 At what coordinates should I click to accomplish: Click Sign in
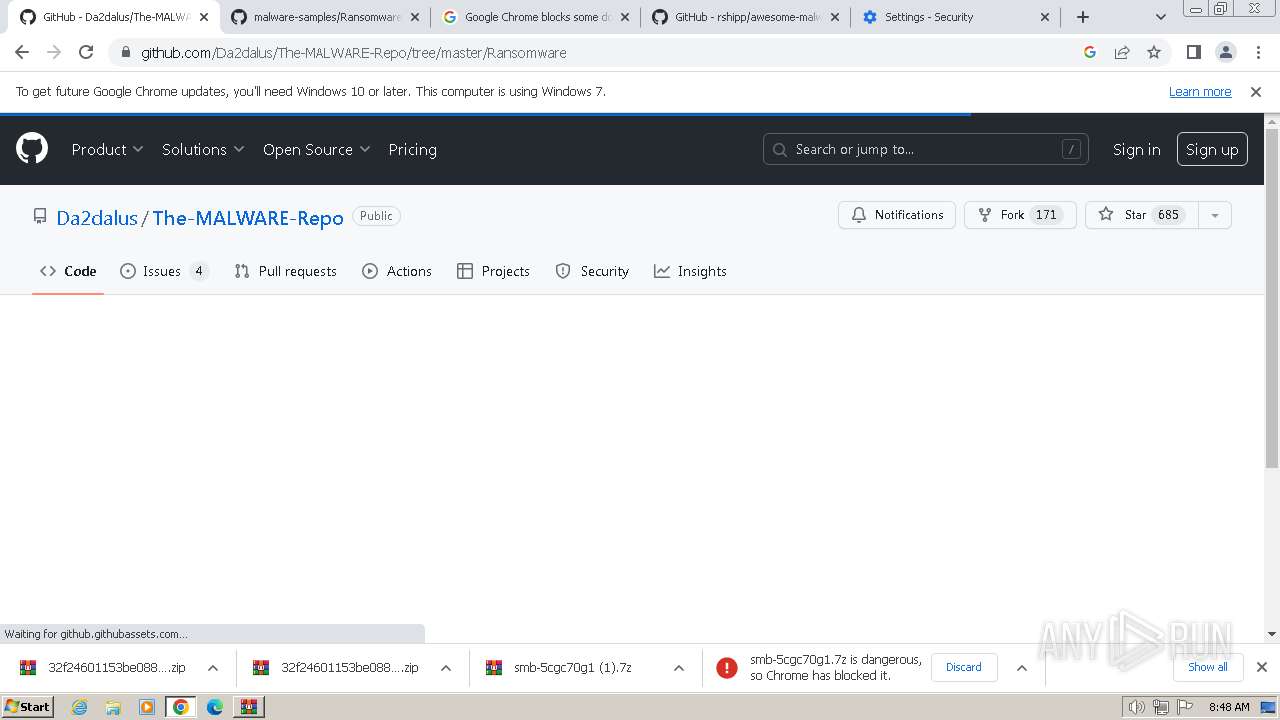(x=1136, y=149)
